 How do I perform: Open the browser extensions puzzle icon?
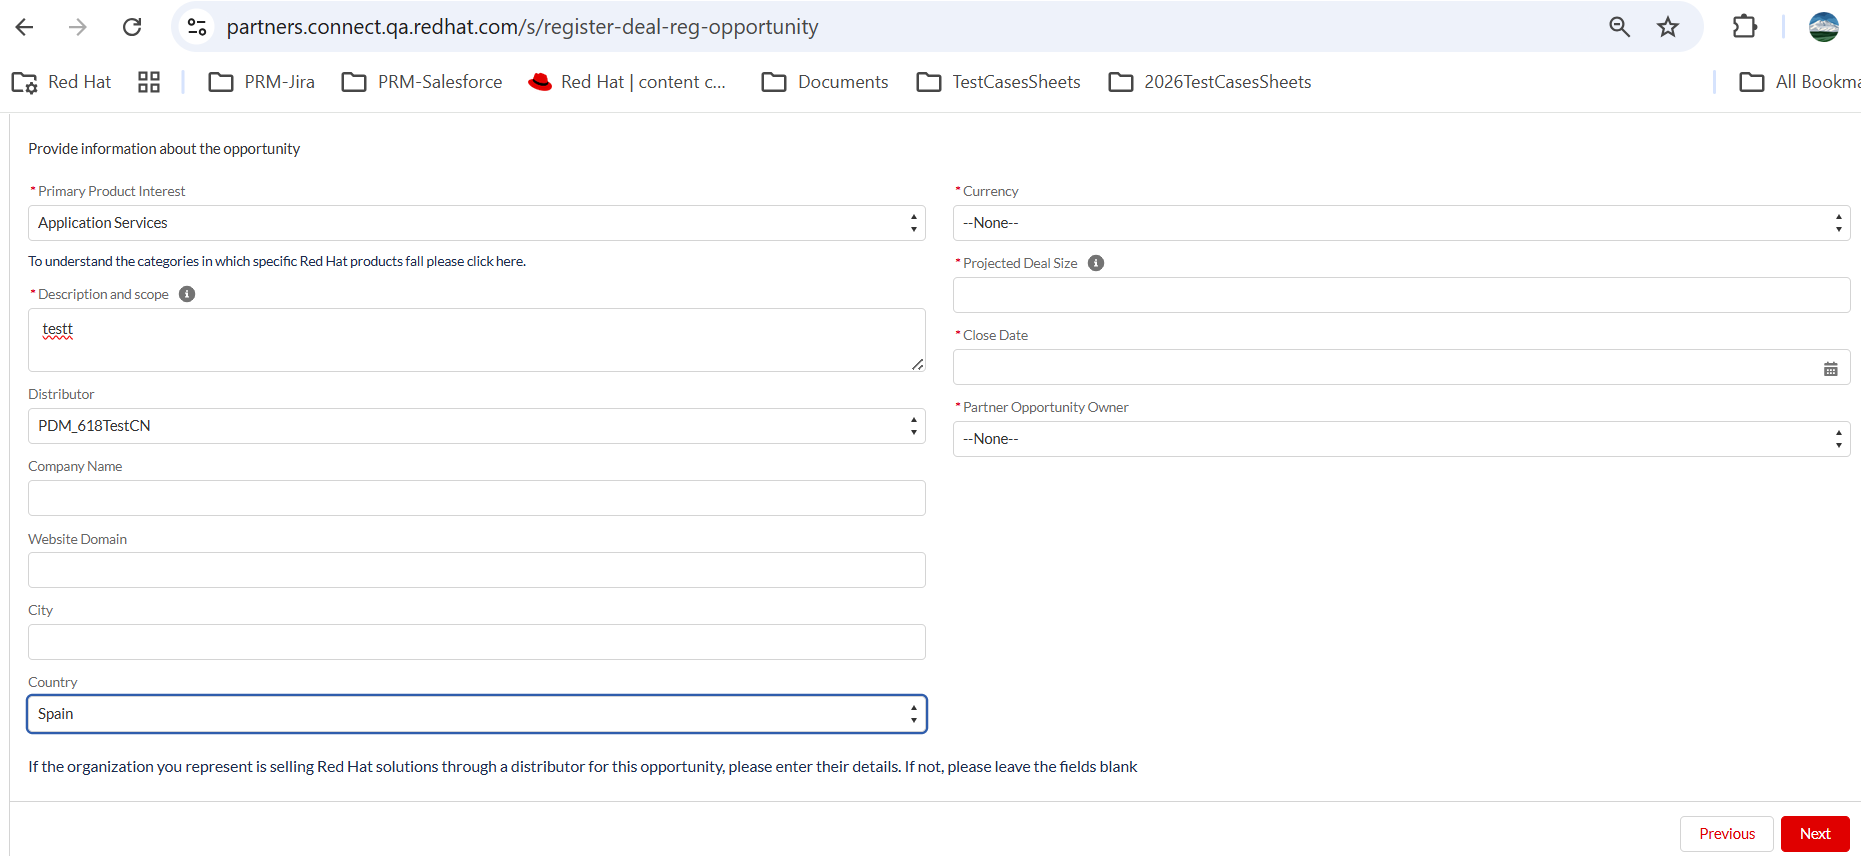(x=1745, y=27)
